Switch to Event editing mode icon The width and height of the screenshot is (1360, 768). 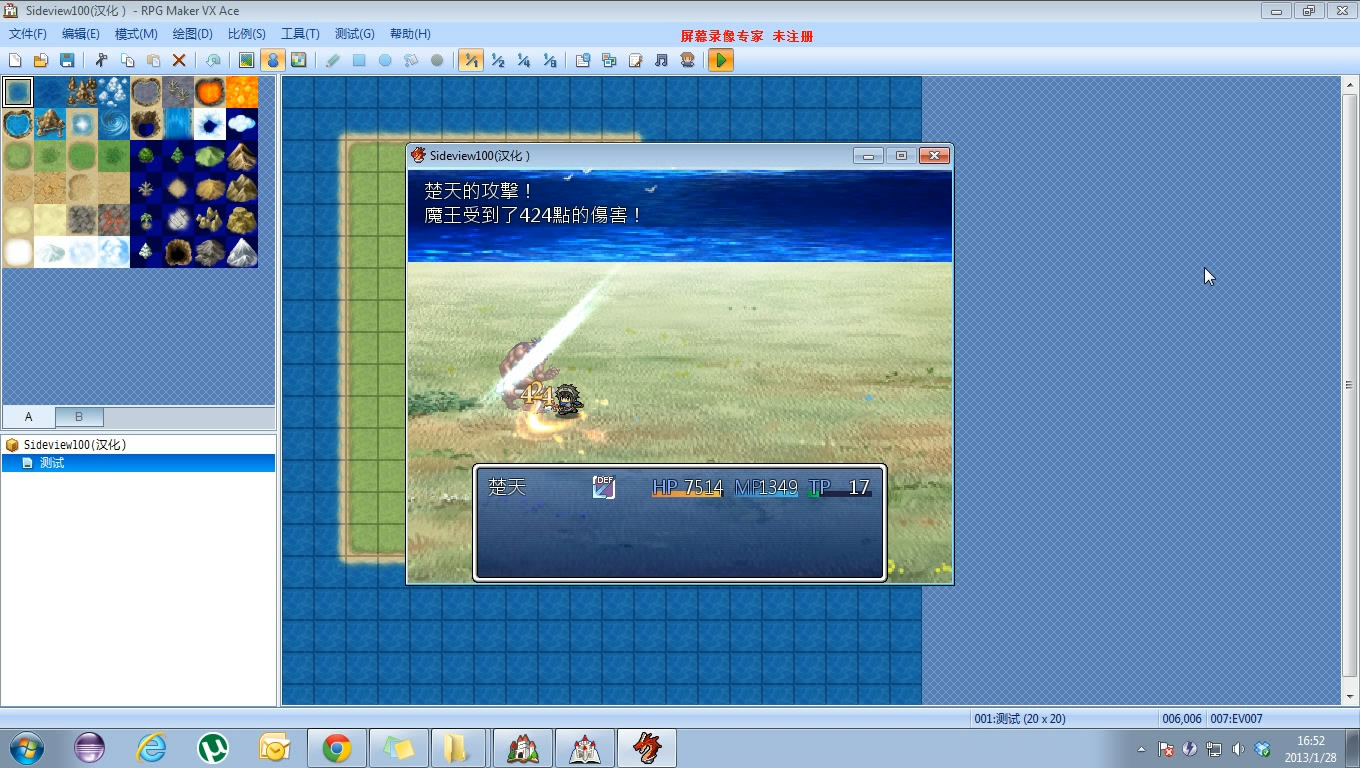(x=272, y=60)
